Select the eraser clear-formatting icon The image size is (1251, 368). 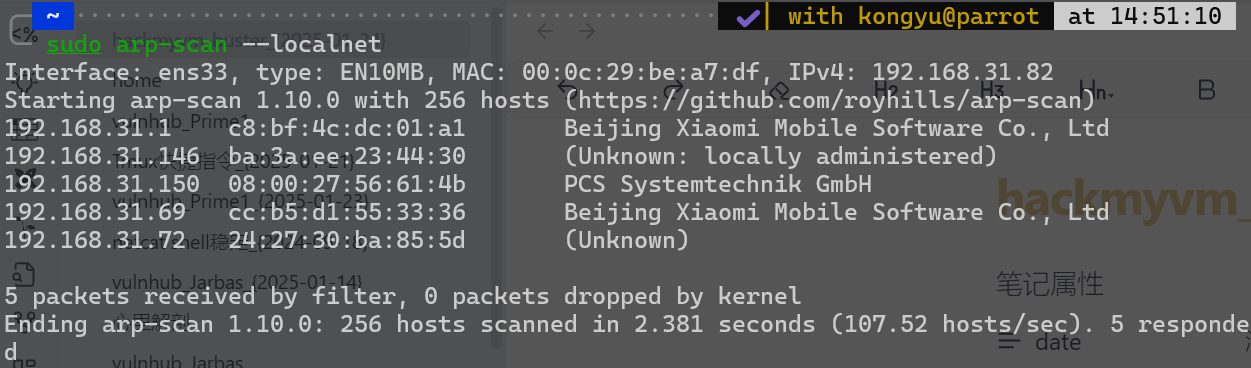tap(779, 90)
